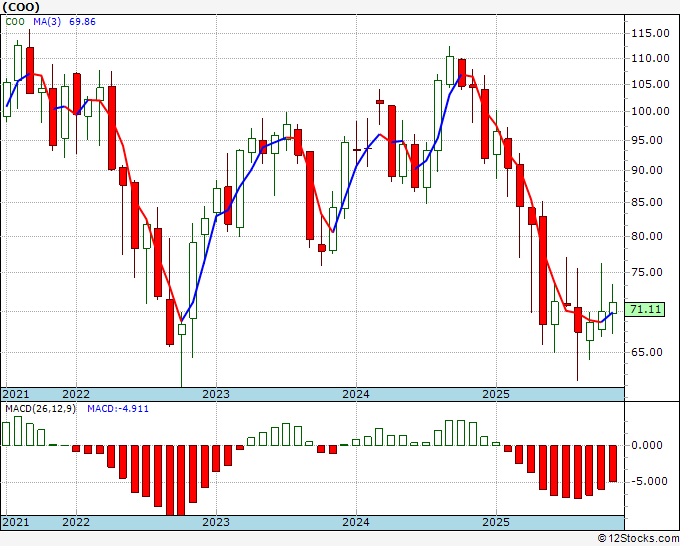Click the latest green candlestick near 71
The width and height of the screenshot is (680, 546).
click(x=613, y=307)
